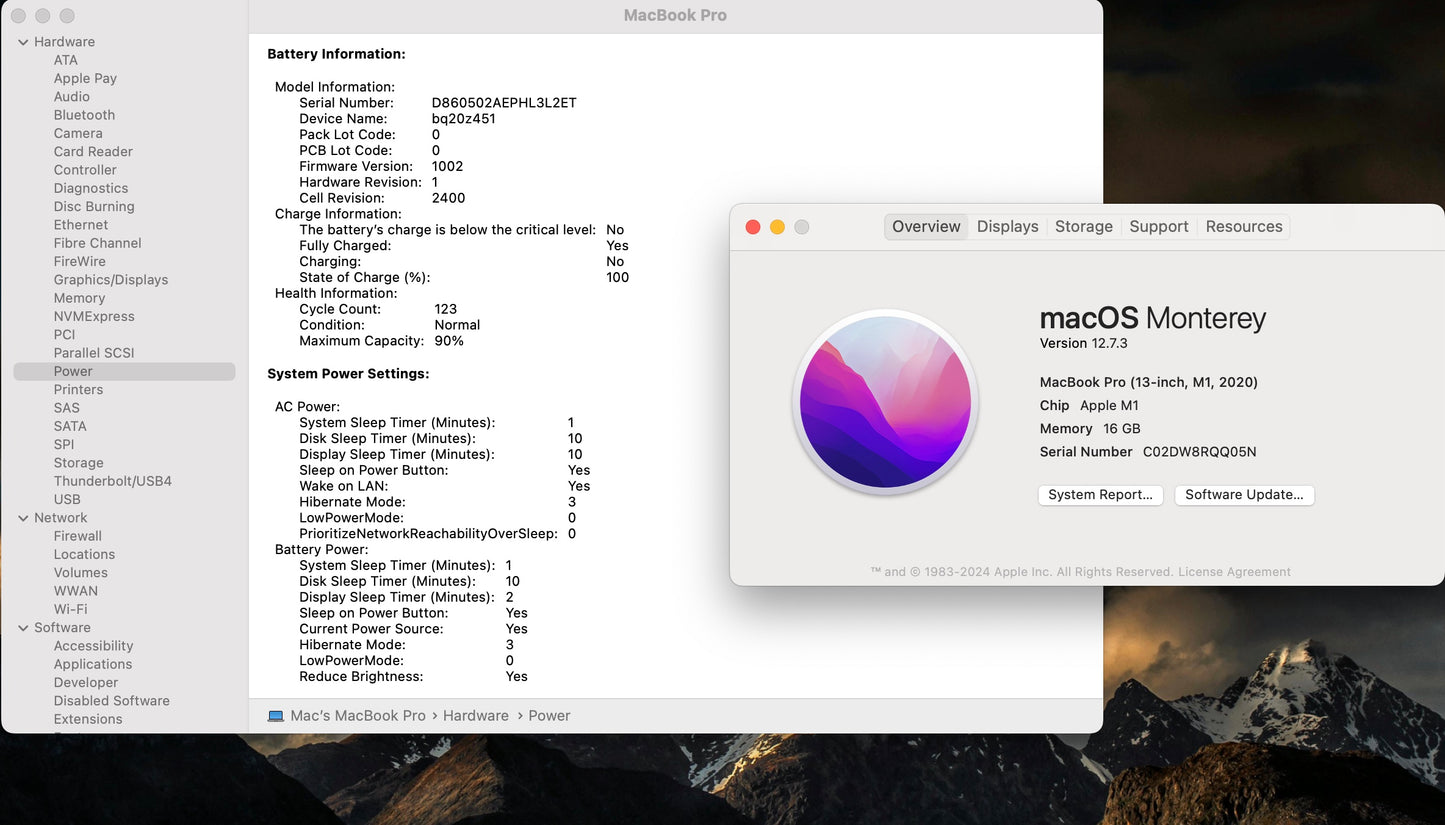Select Bluetooth in the sidebar
The height and width of the screenshot is (825, 1445).
click(84, 115)
